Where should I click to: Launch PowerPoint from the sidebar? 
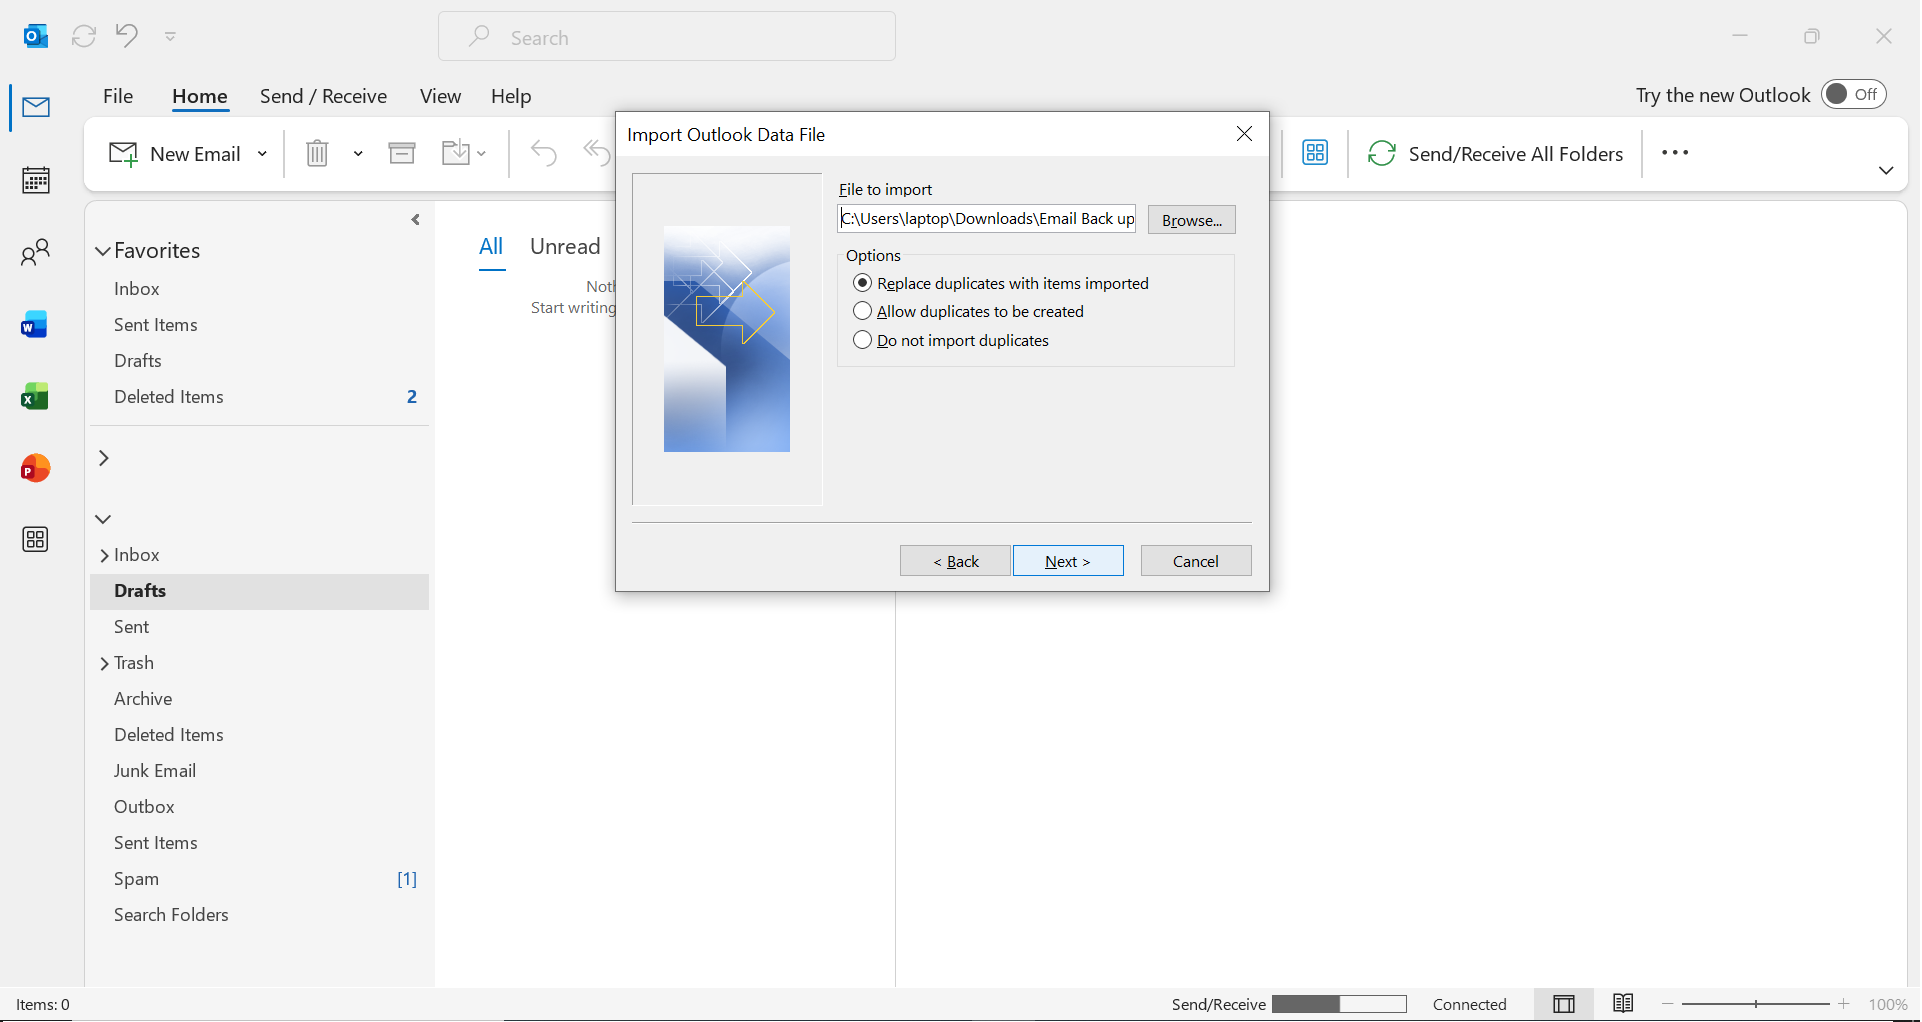pyautogui.click(x=36, y=468)
